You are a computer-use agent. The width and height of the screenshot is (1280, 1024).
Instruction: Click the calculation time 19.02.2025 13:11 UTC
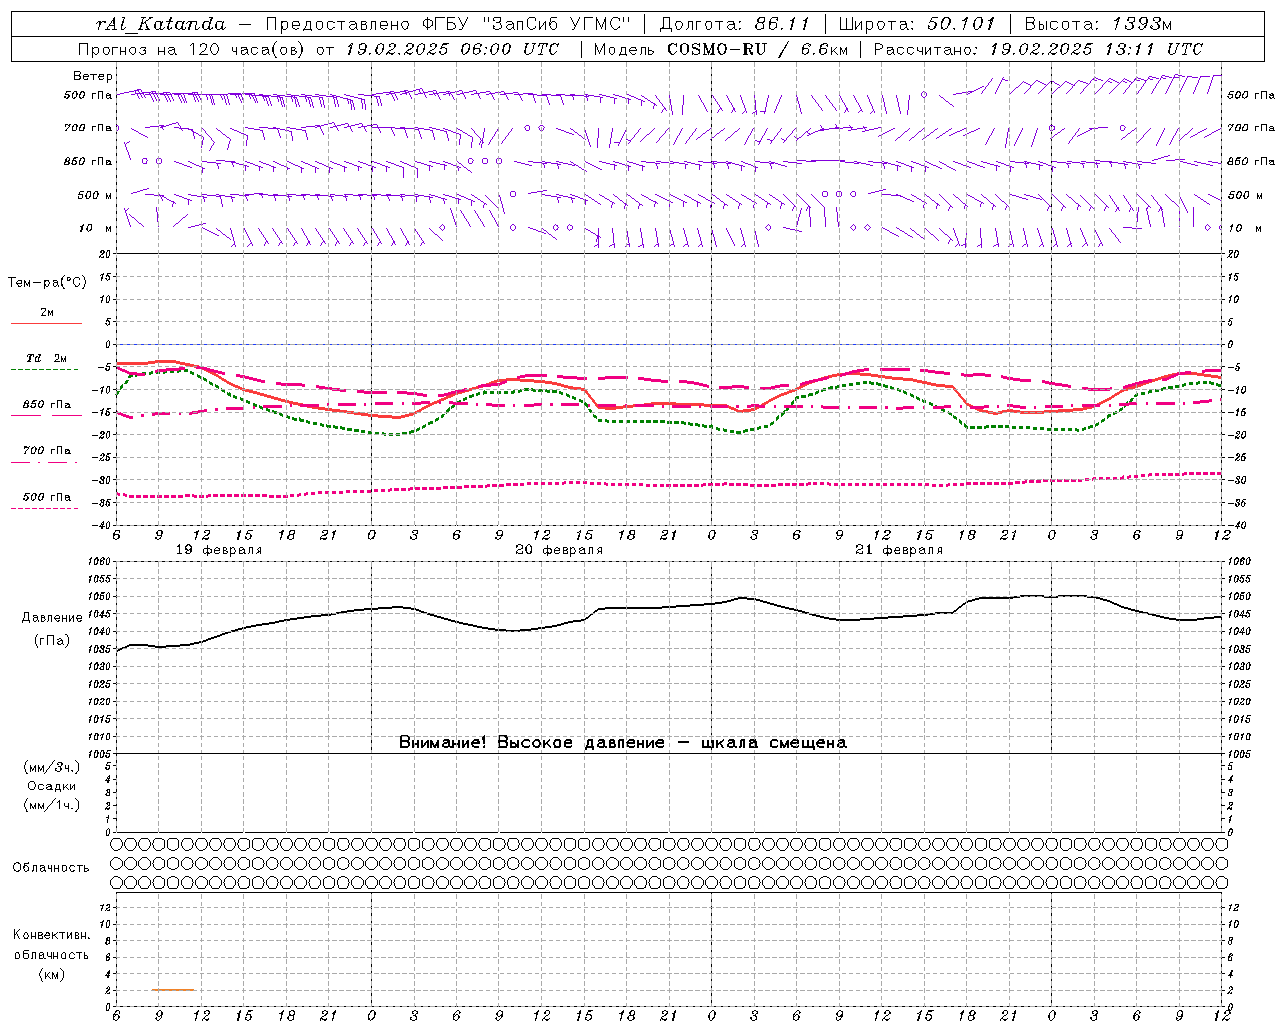(x=1096, y=49)
